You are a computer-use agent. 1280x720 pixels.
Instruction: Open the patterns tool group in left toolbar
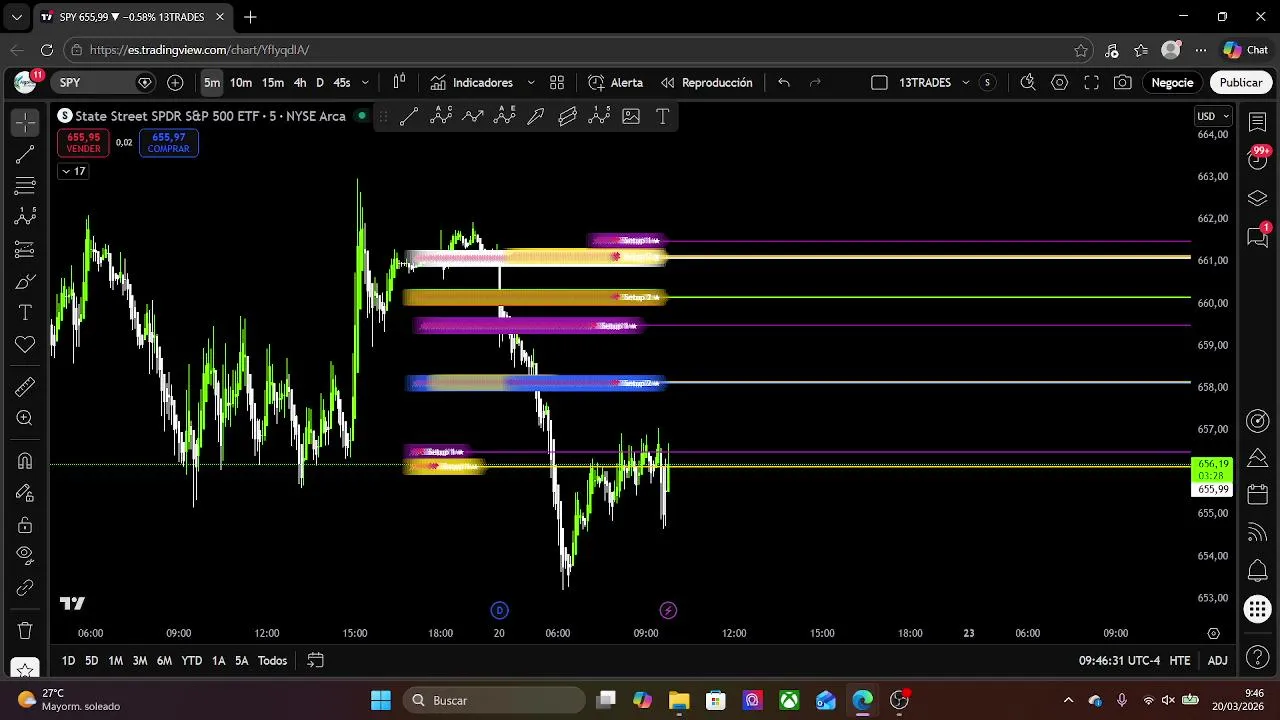tap(25, 217)
